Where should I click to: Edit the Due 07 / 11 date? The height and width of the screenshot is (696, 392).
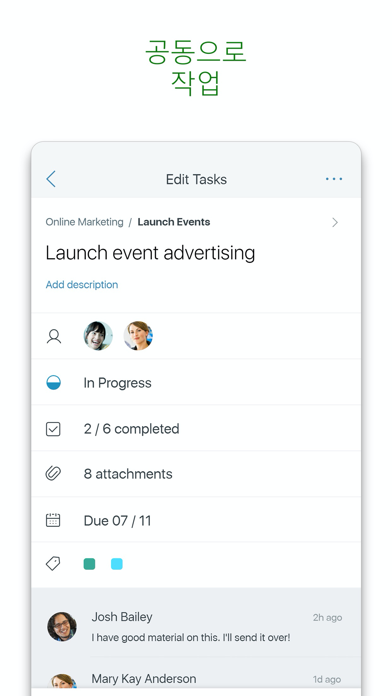(x=117, y=521)
